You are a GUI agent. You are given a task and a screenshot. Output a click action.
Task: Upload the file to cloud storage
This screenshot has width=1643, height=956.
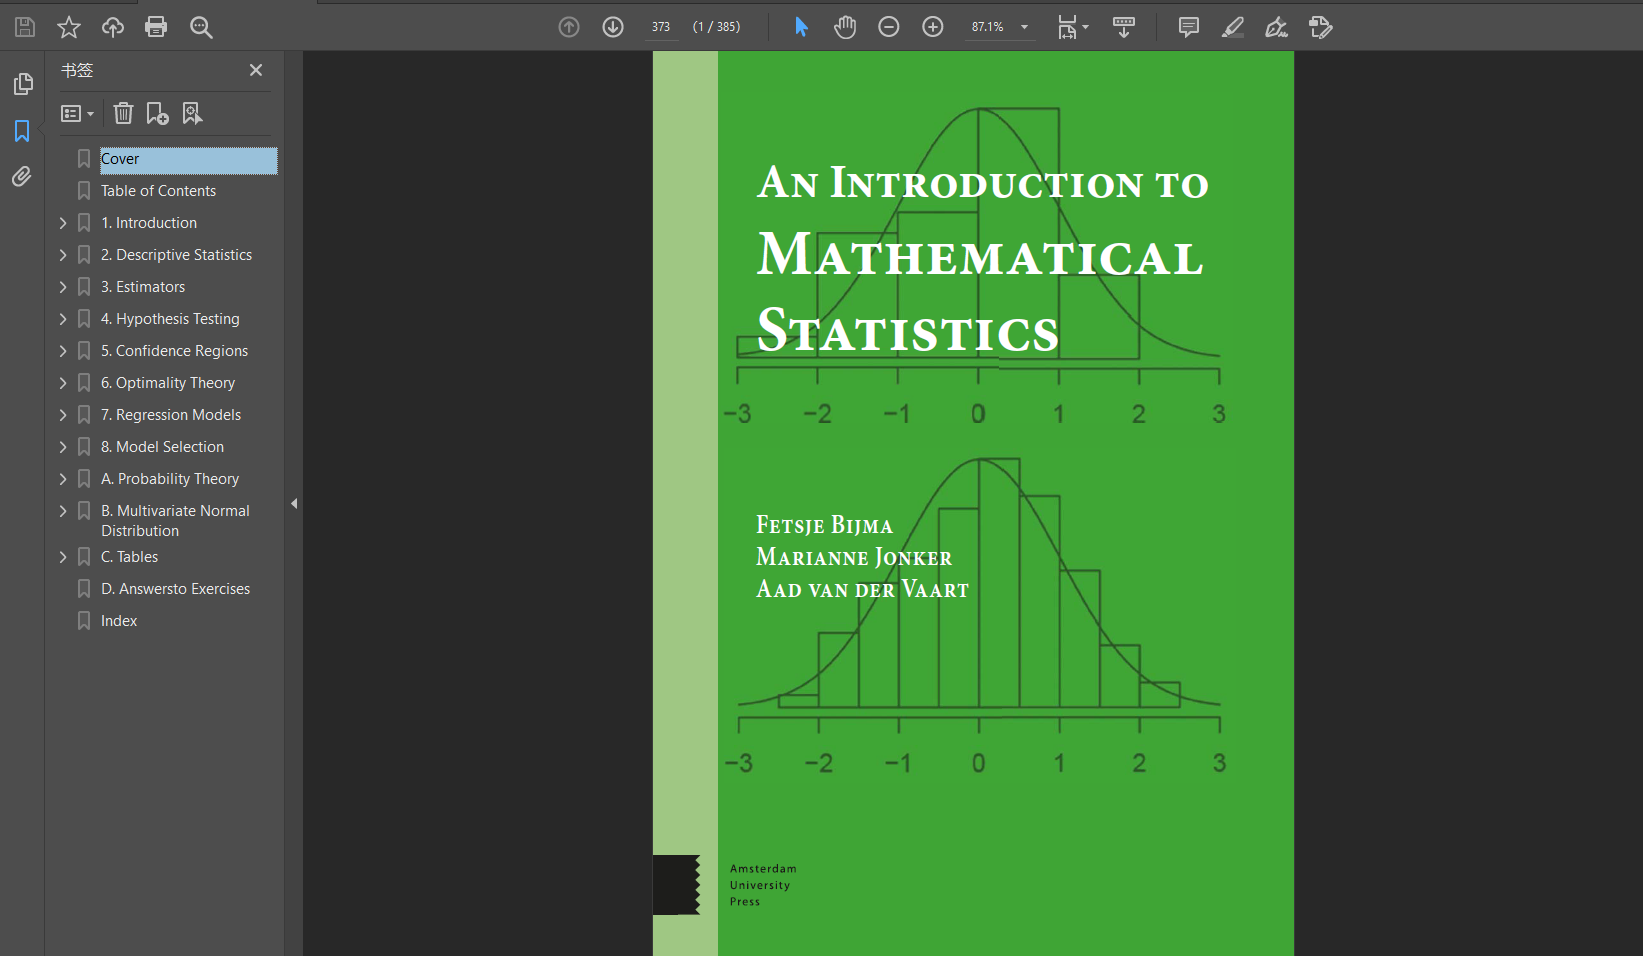pos(113,27)
